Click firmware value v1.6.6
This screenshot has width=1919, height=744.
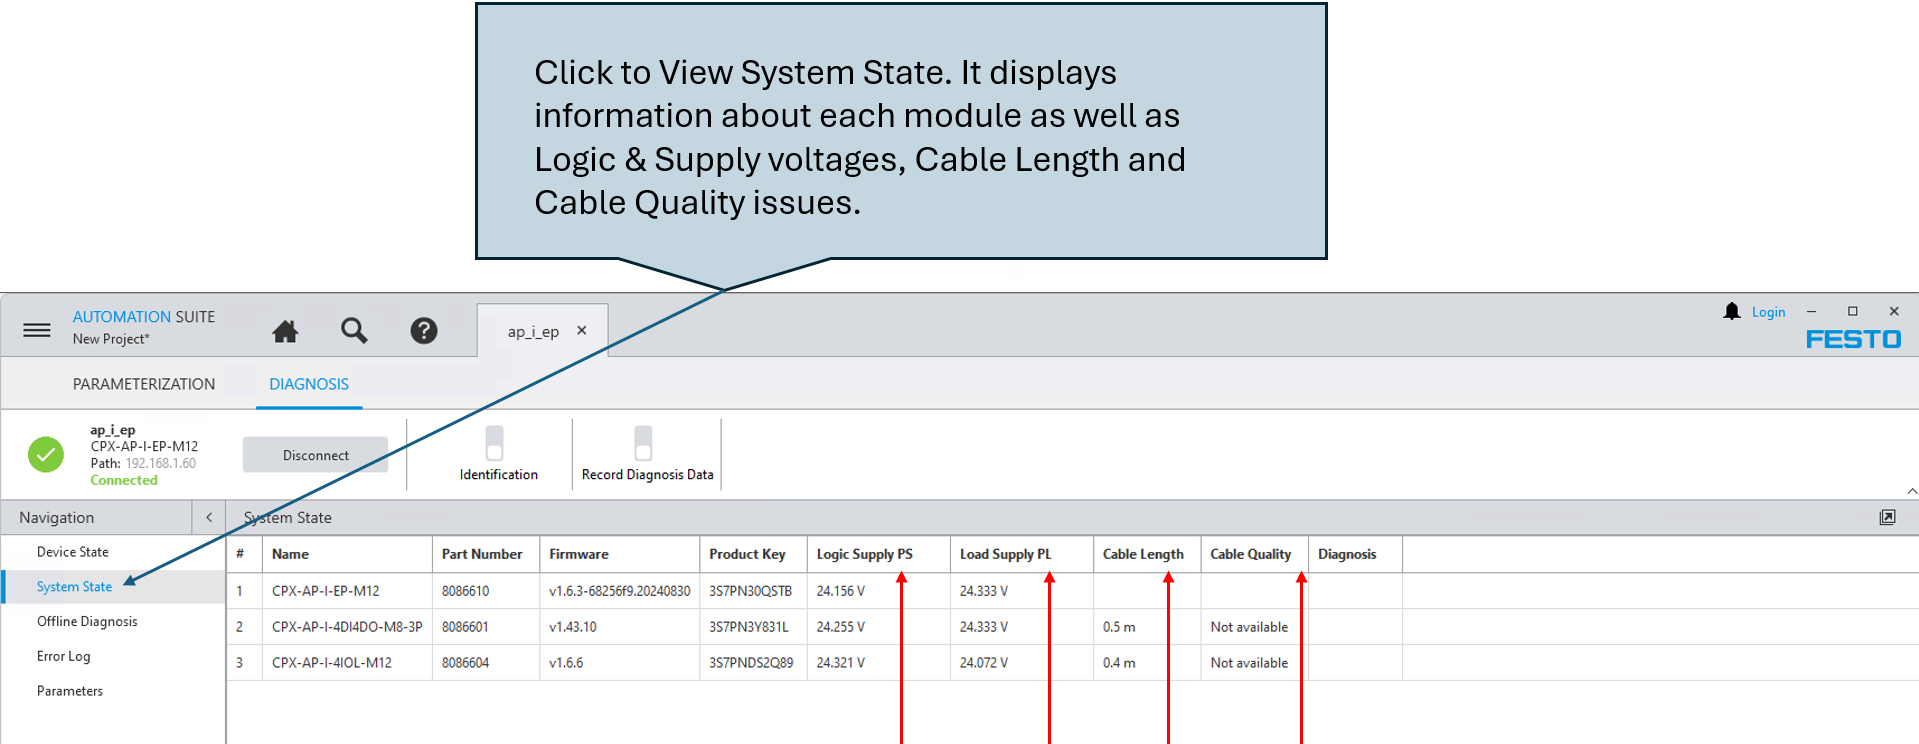pyautogui.click(x=565, y=663)
